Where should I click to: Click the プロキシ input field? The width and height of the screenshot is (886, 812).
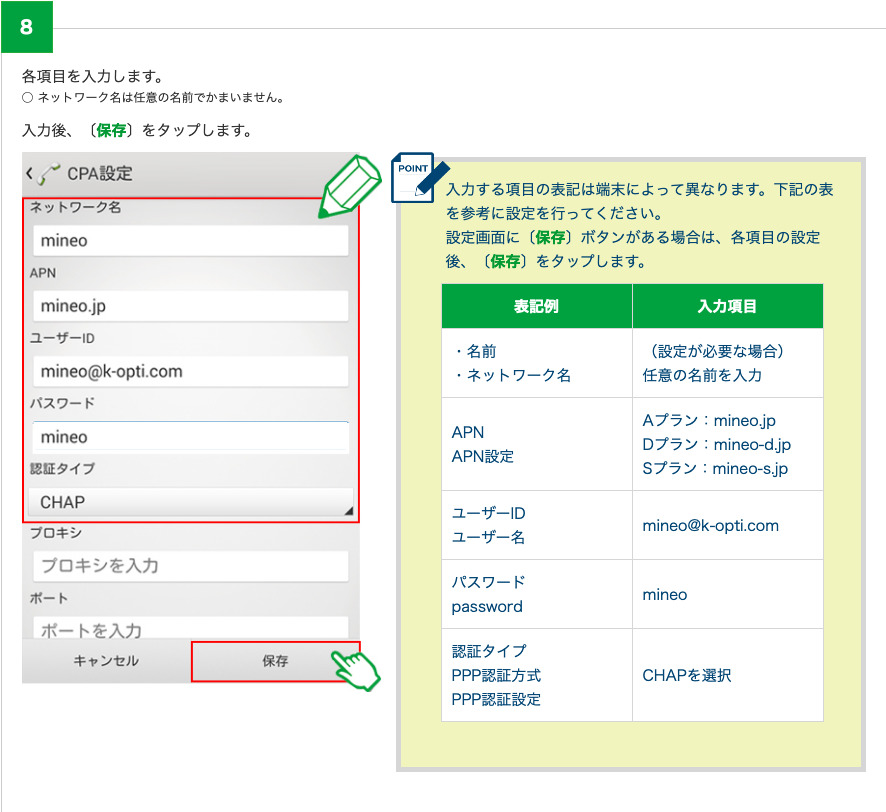click(x=190, y=566)
